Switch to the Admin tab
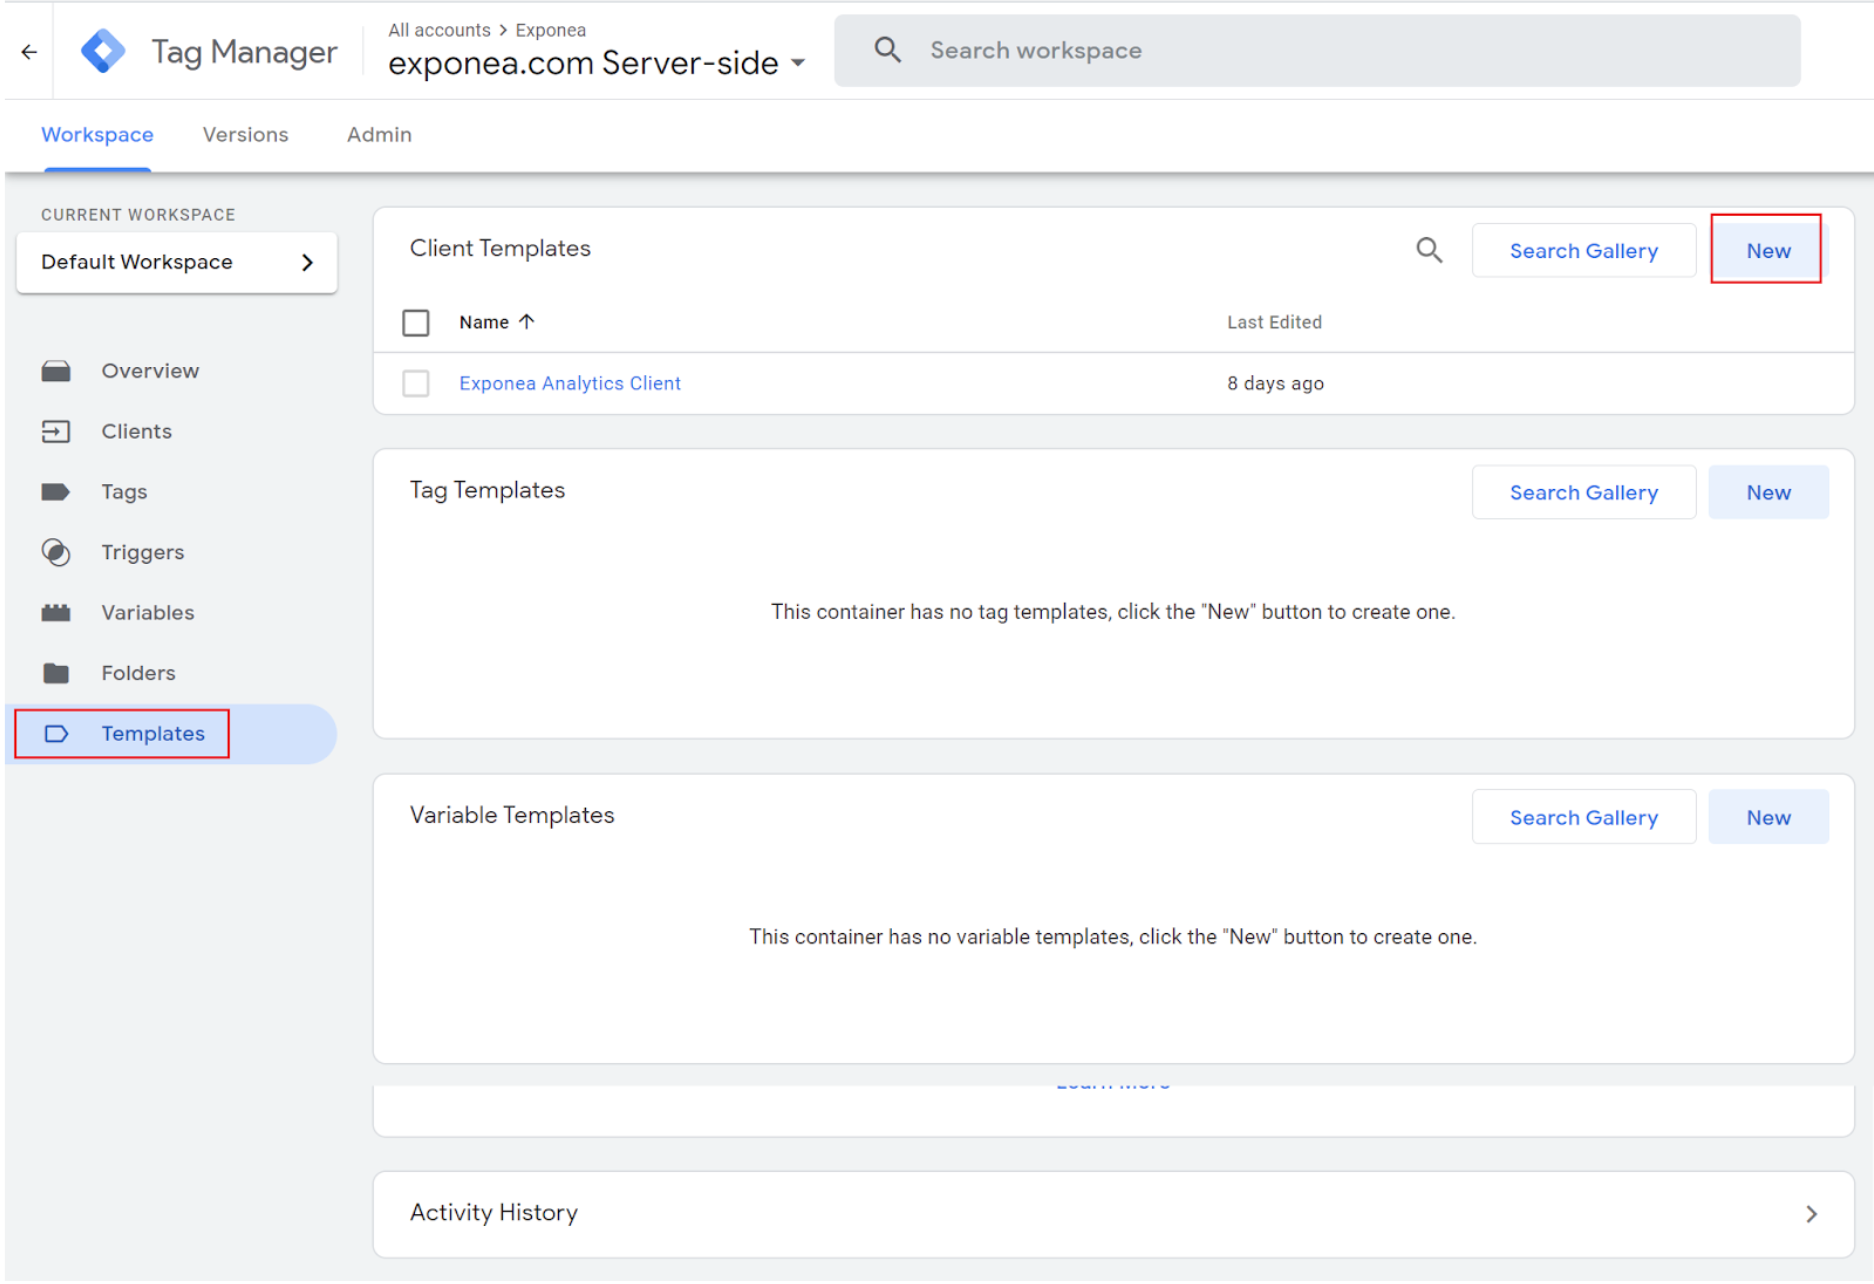 [379, 135]
